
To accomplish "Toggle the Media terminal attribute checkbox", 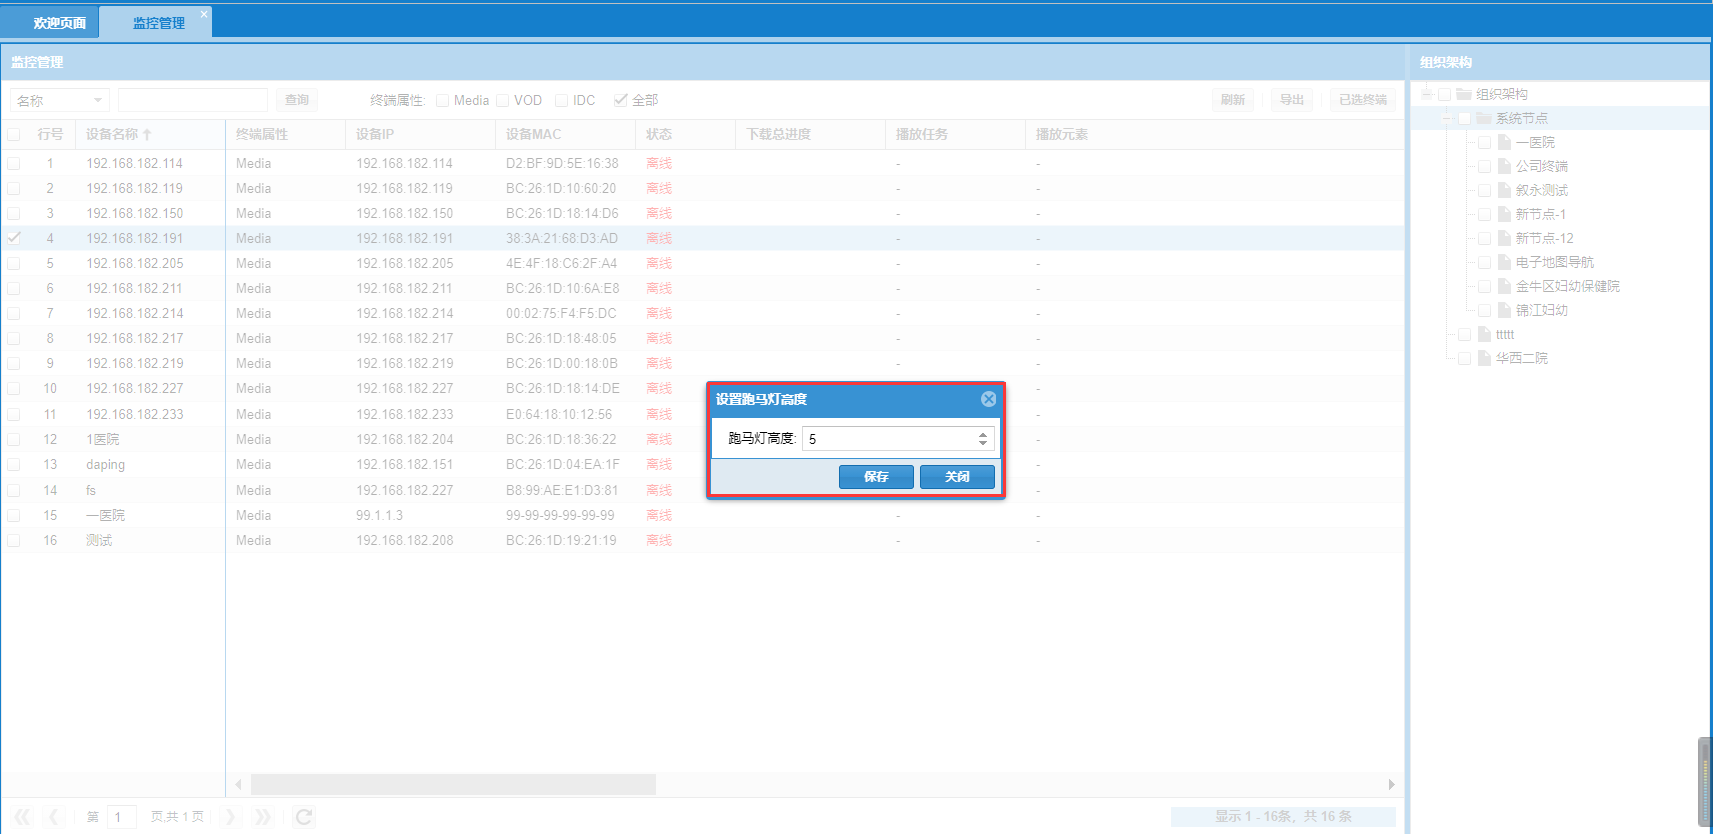I will pos(442,100).
